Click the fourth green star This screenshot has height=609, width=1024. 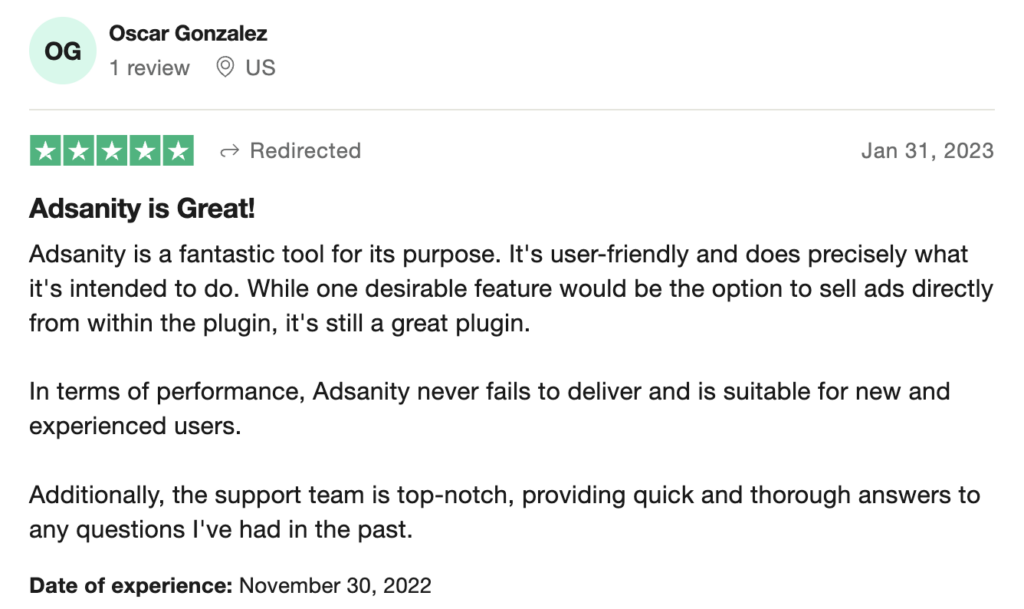click(145, 151)
